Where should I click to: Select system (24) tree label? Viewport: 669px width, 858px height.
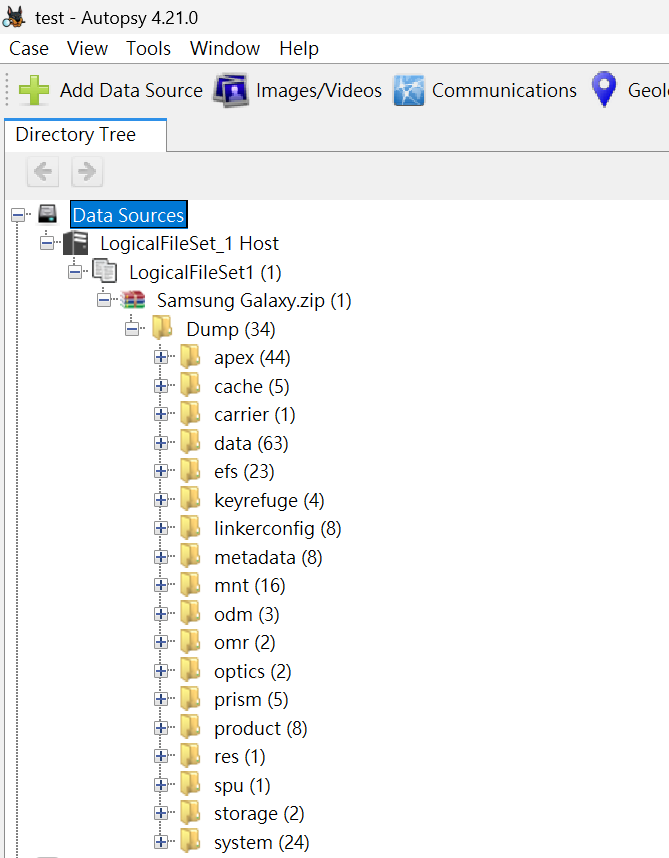click(x=261, y=842)
